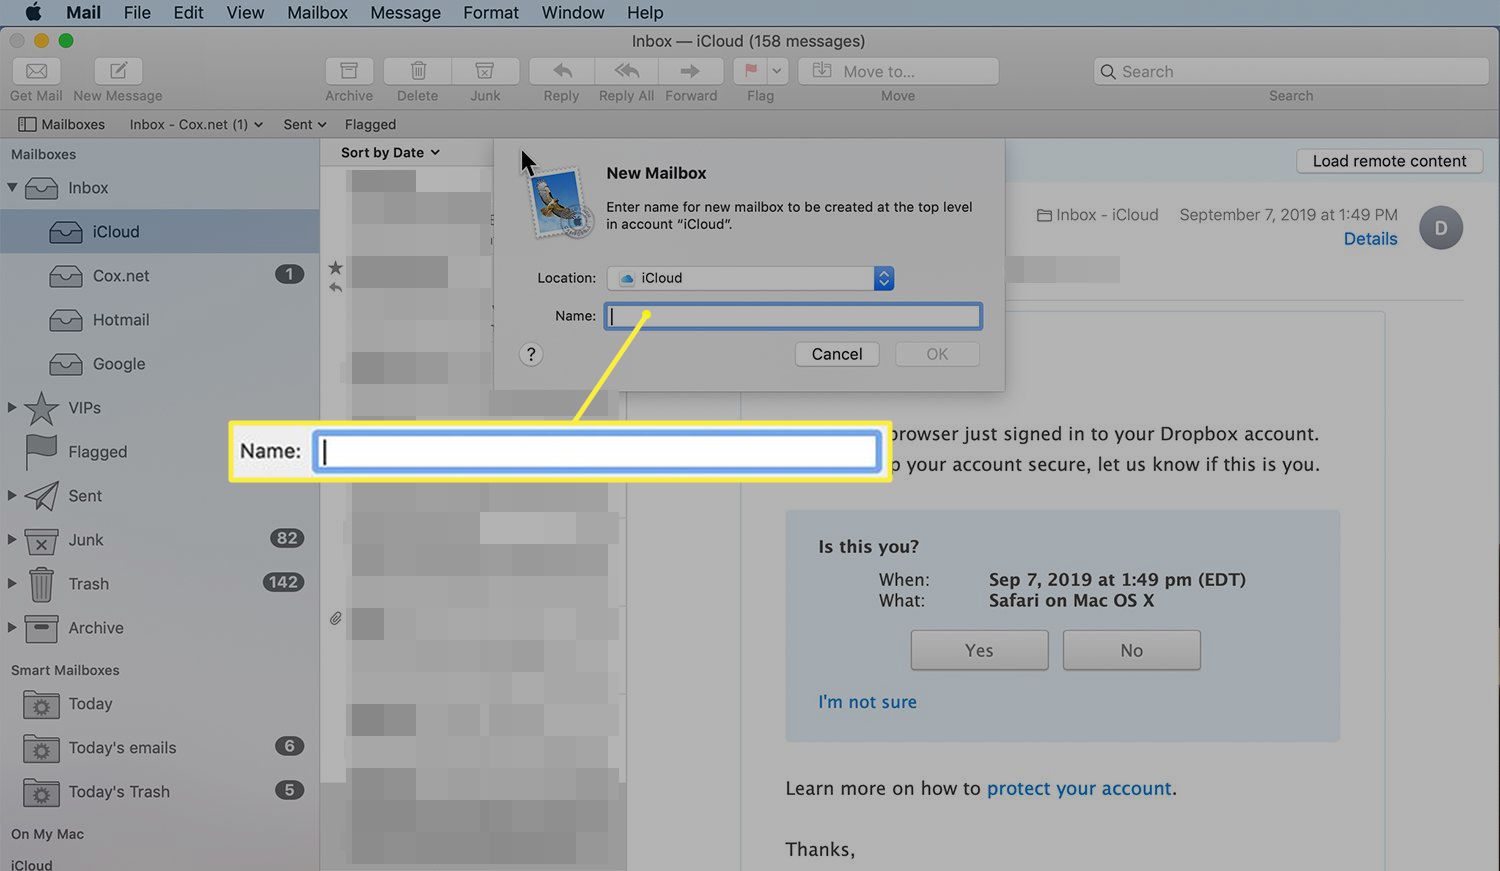Viewport: 1500px width, 871px height.
Task: Toggle the Mailboxes sidebar button
Action: [x=62, y=124]
